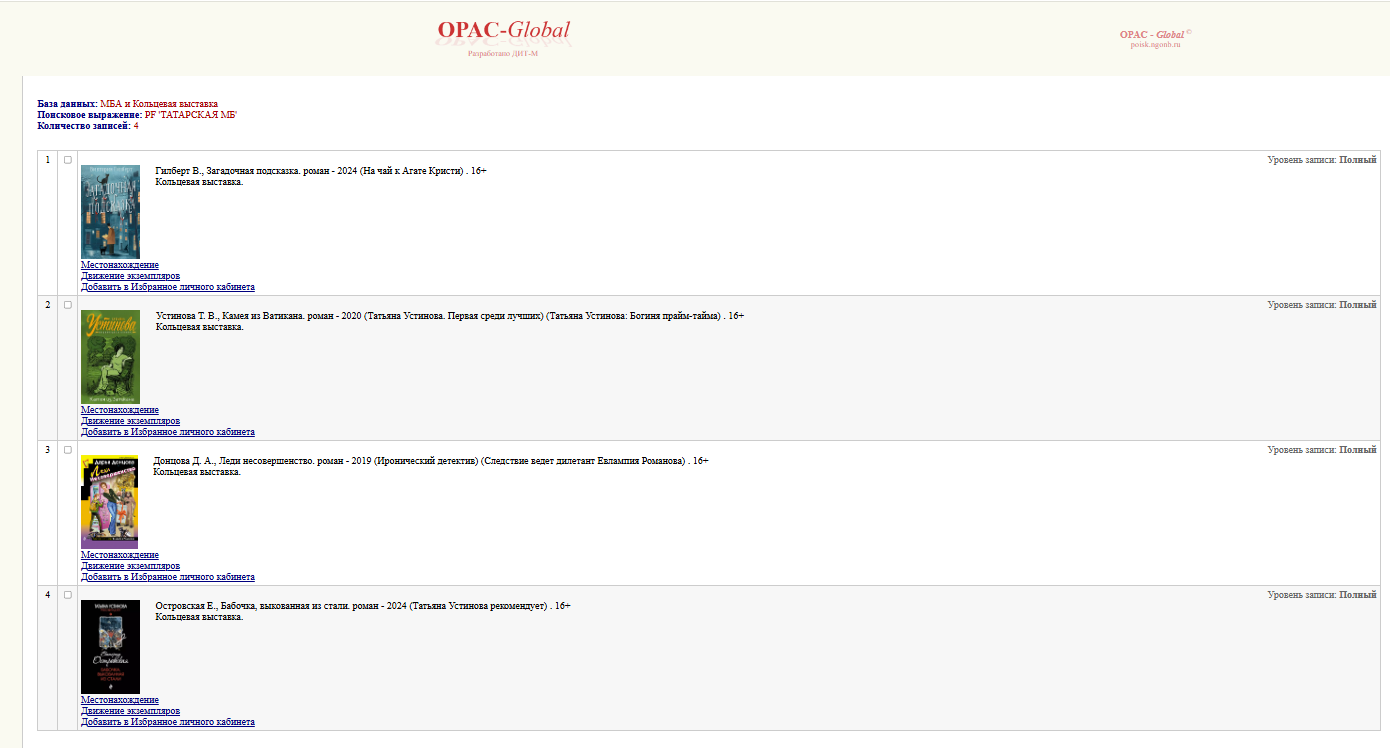This screenshot has height=748, width=1390.
Task: Select checkbox for record 1 (Гилберт)
Action: coord(68,160)
